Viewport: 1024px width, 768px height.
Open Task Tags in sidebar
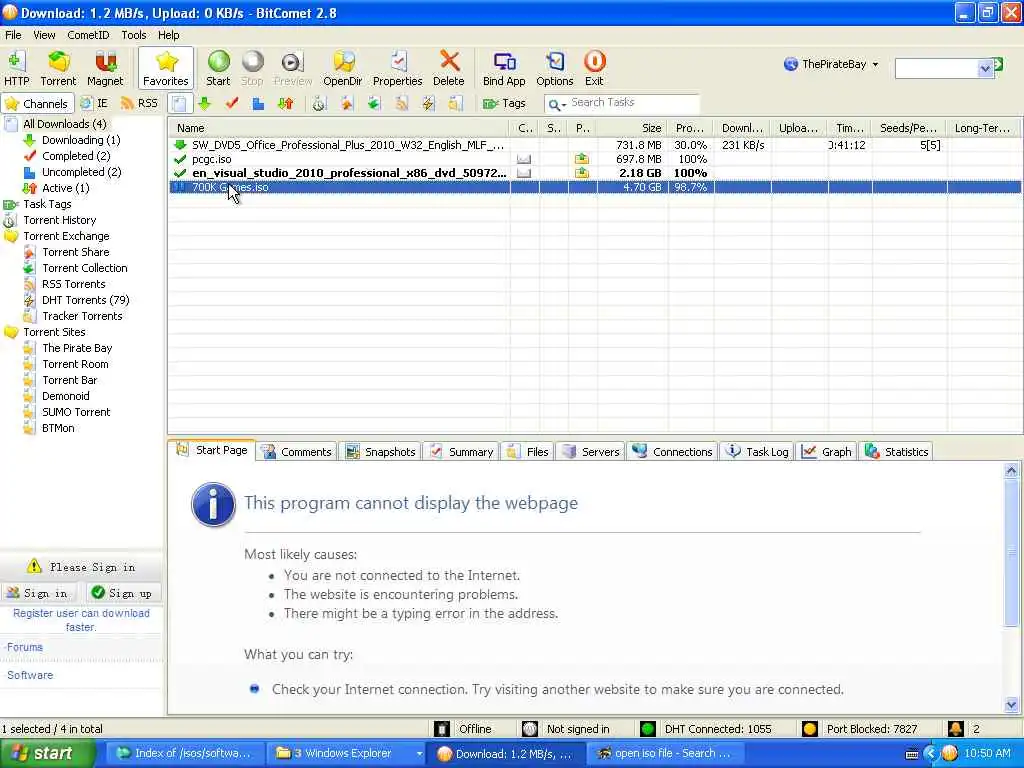[47, 204]
